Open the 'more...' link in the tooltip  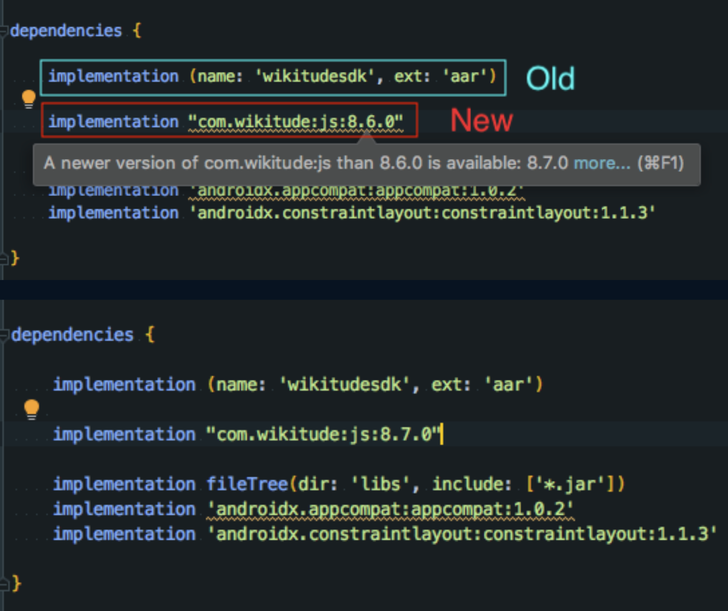(x=602, y=163)
